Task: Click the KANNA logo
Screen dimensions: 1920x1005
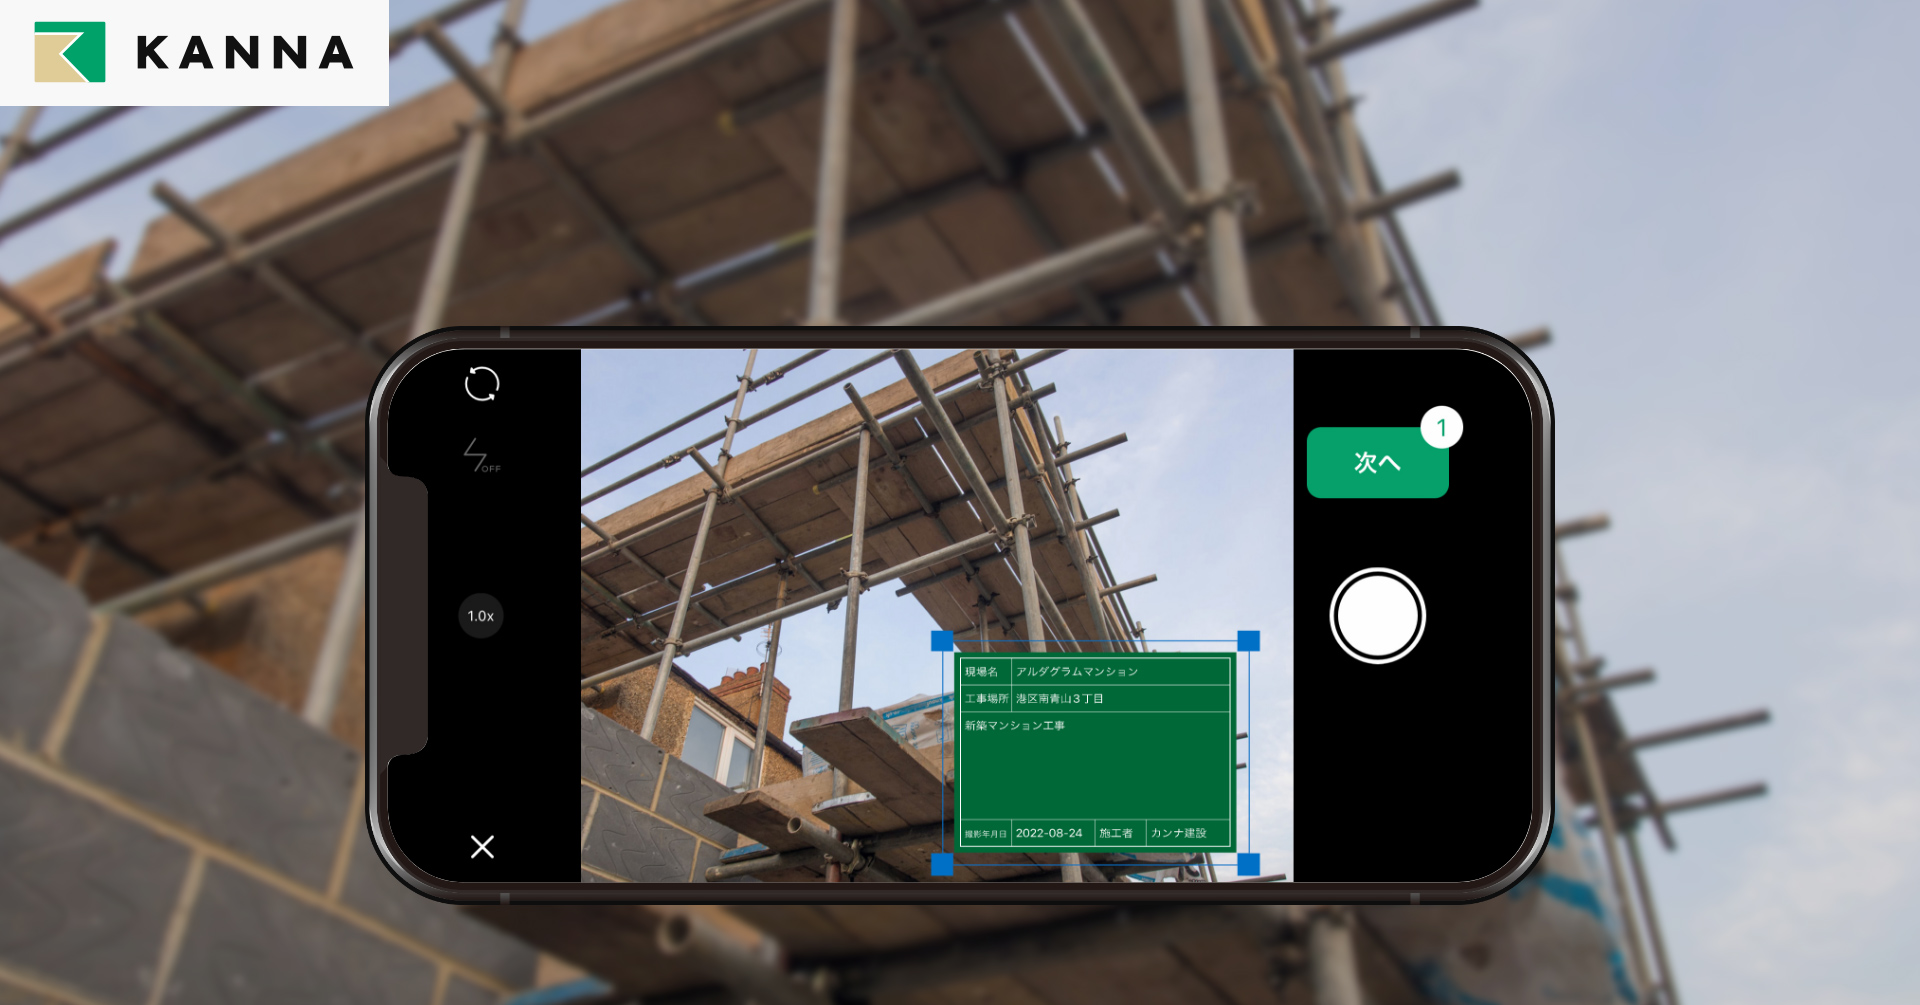Action: click(194, 52)
